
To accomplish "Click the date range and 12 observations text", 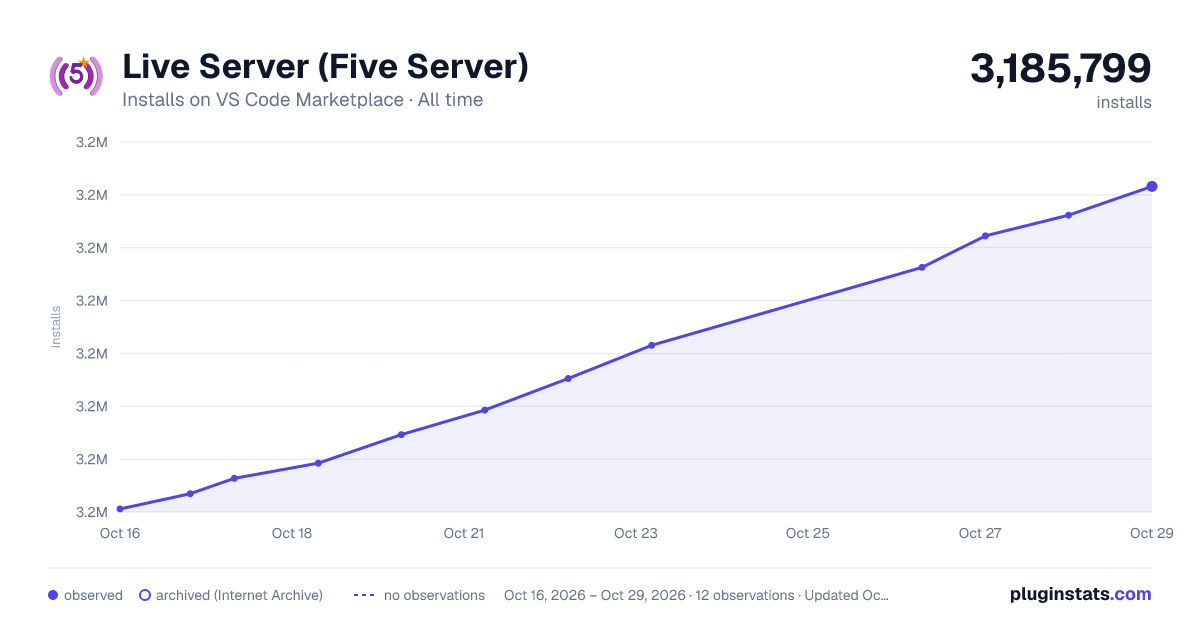I will pyautogui.click(x=696, y=595).
